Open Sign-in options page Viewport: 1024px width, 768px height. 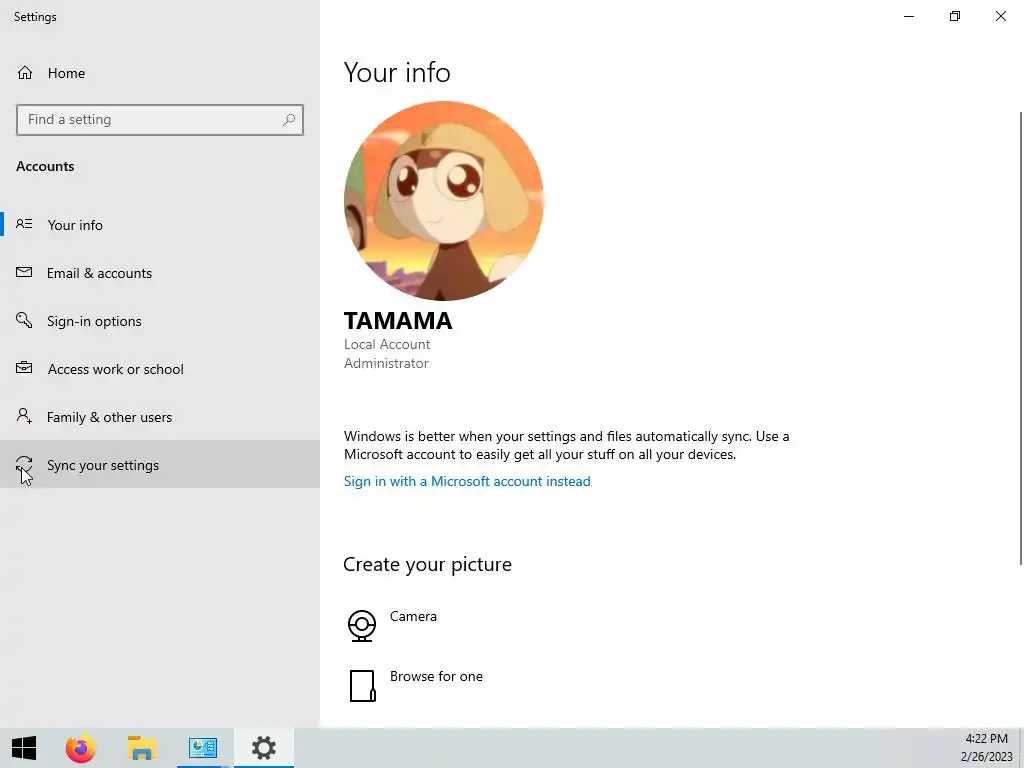pyautogui.click(x=160, y=321)
